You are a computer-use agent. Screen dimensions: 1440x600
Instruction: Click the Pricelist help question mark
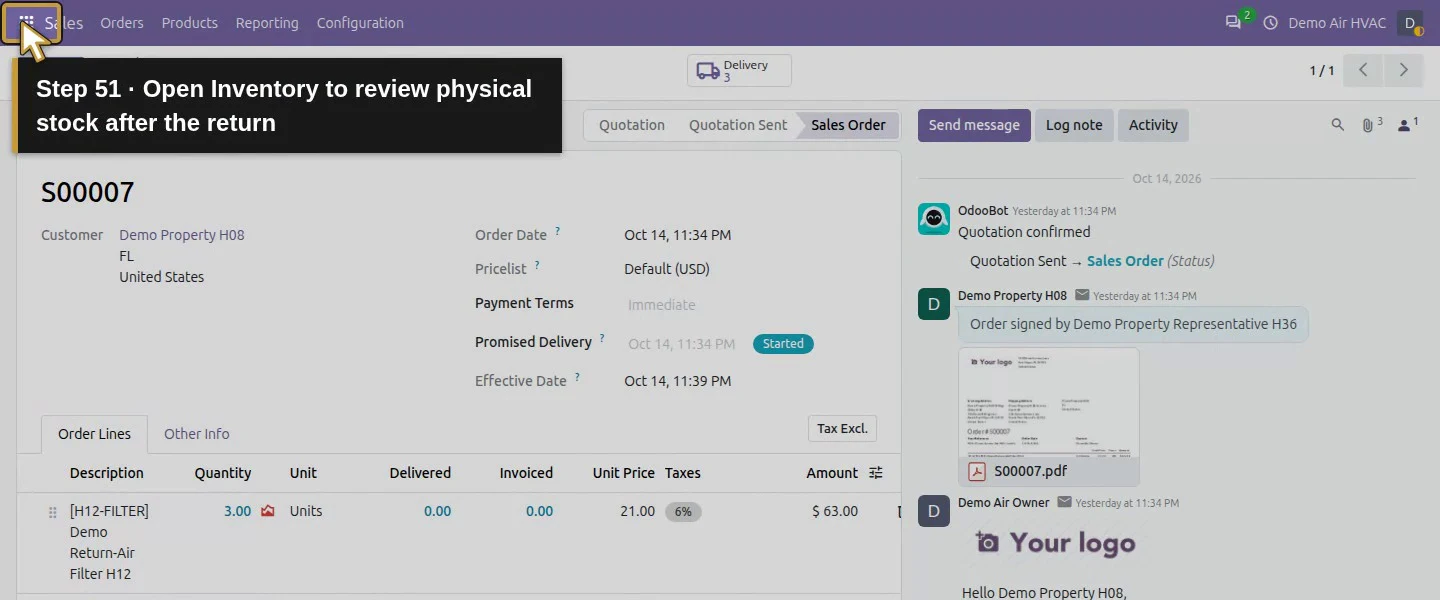pos(537,266)
